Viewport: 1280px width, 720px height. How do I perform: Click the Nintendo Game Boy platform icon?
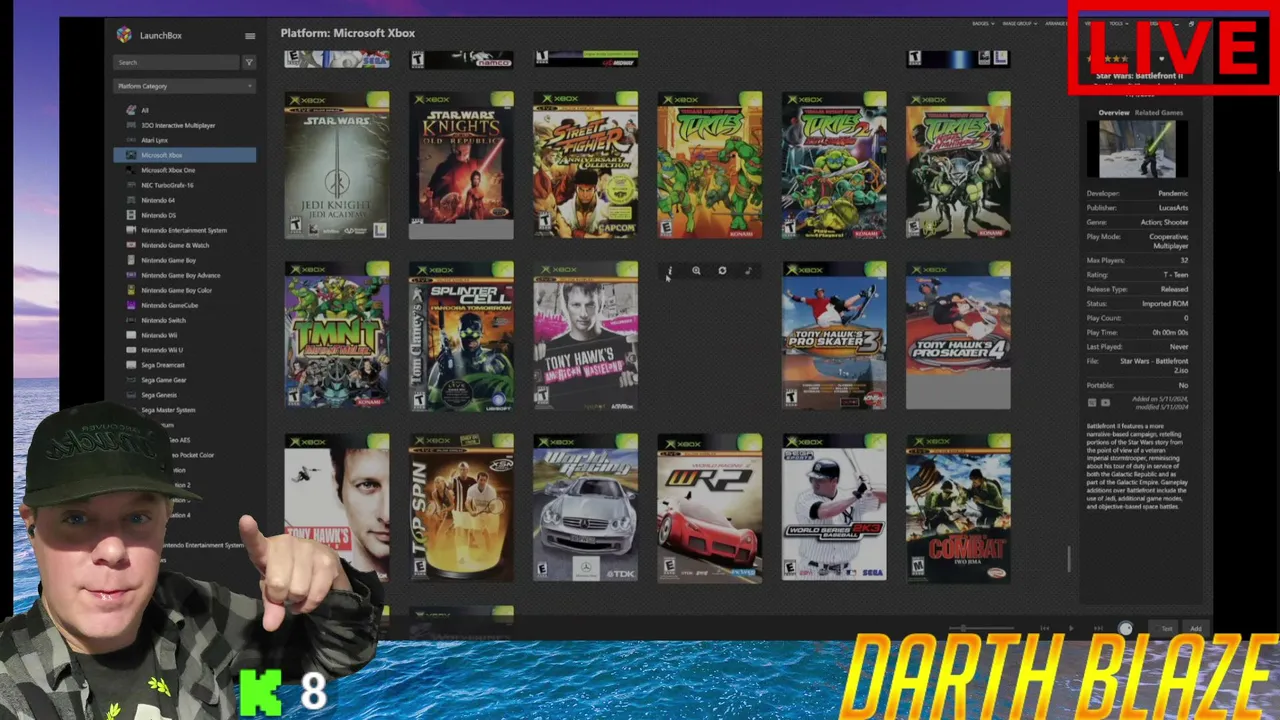(131, 260)
